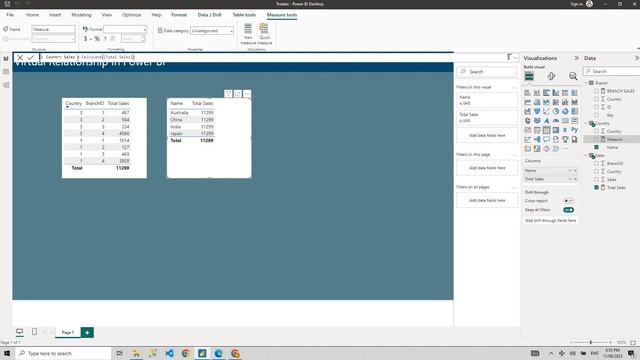640x360 pixels.
Task: Open Total Sales field dropdown in Columns well
Action: coord(570,179)
